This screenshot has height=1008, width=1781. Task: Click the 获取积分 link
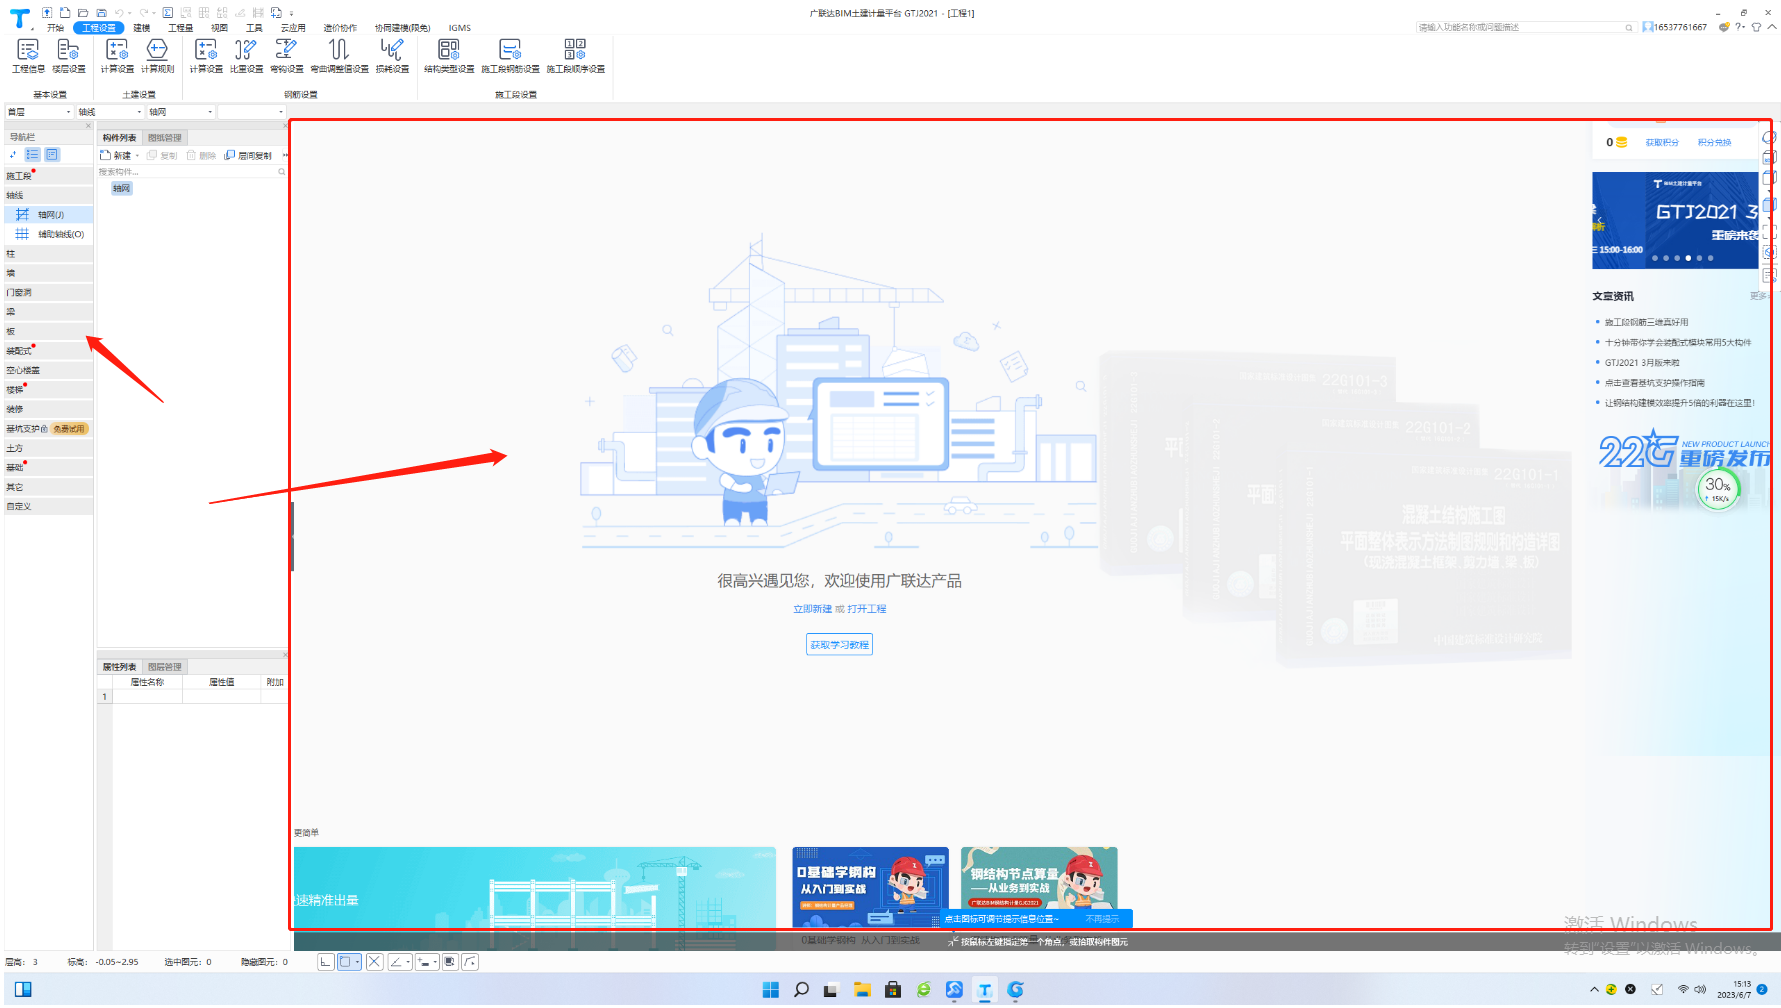1662,143
